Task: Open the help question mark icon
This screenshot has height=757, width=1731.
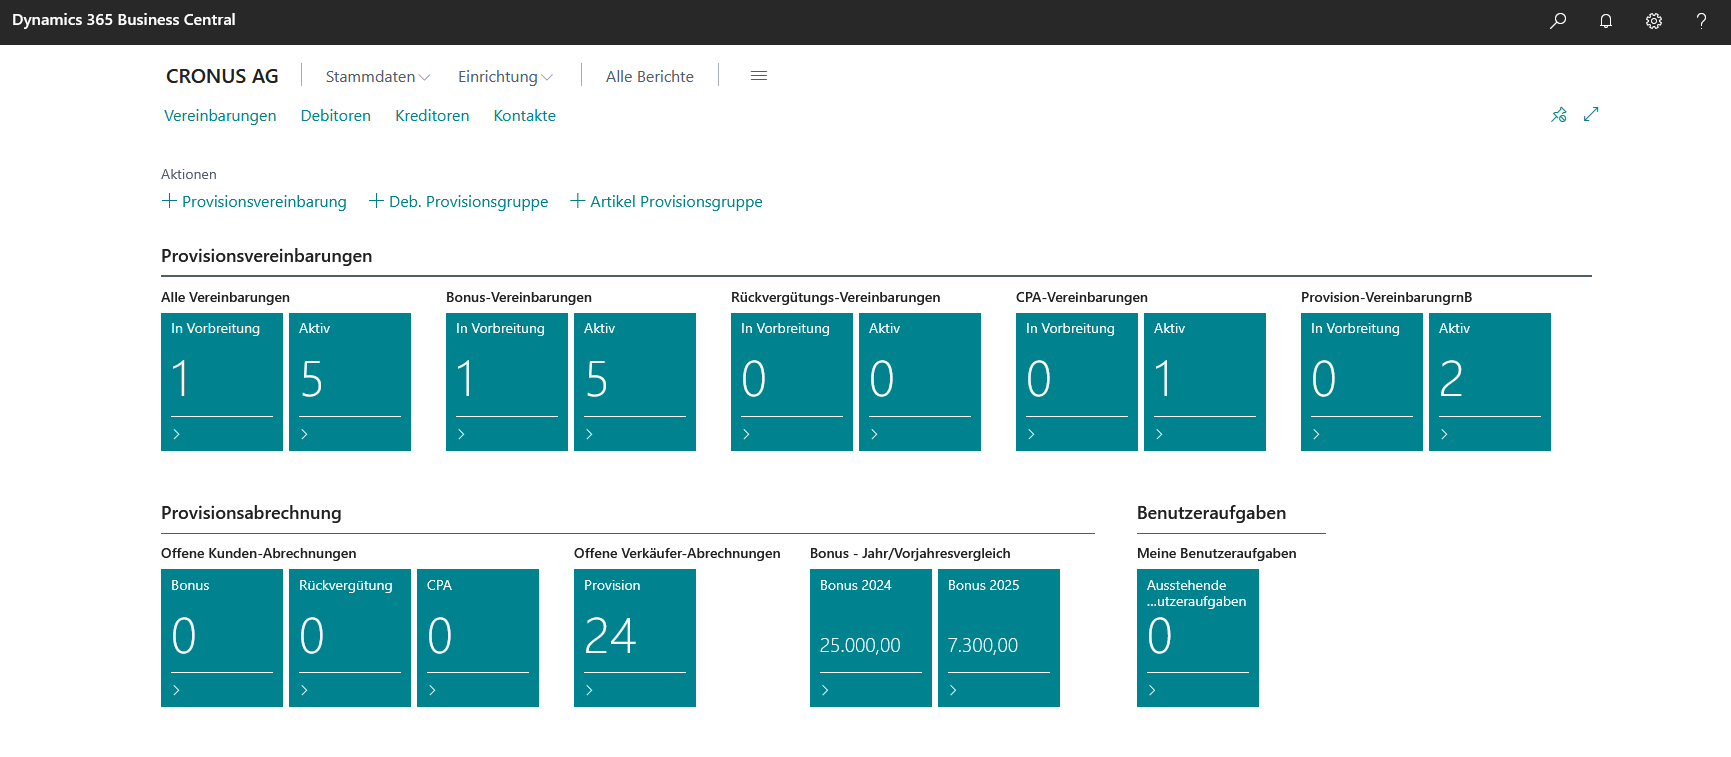Action: coord(1700,21)
